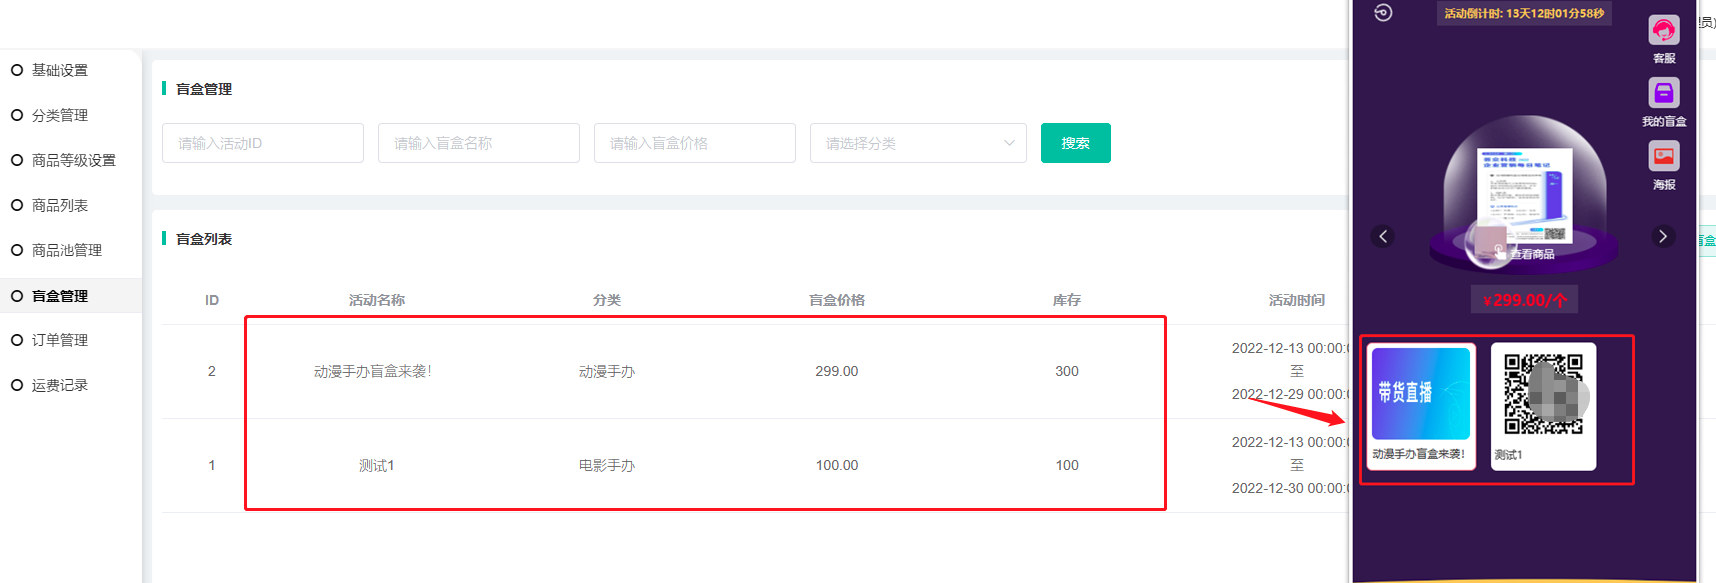1716x583 pixels.
Task: Click the 海报 poster icon
Action: coord(1663,157)
